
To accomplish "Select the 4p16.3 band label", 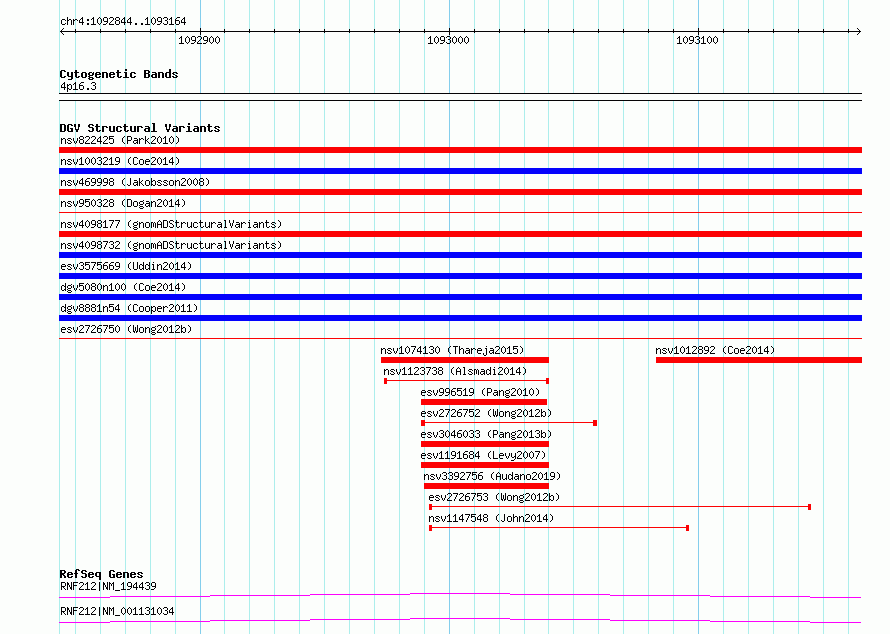I will 78,86.
